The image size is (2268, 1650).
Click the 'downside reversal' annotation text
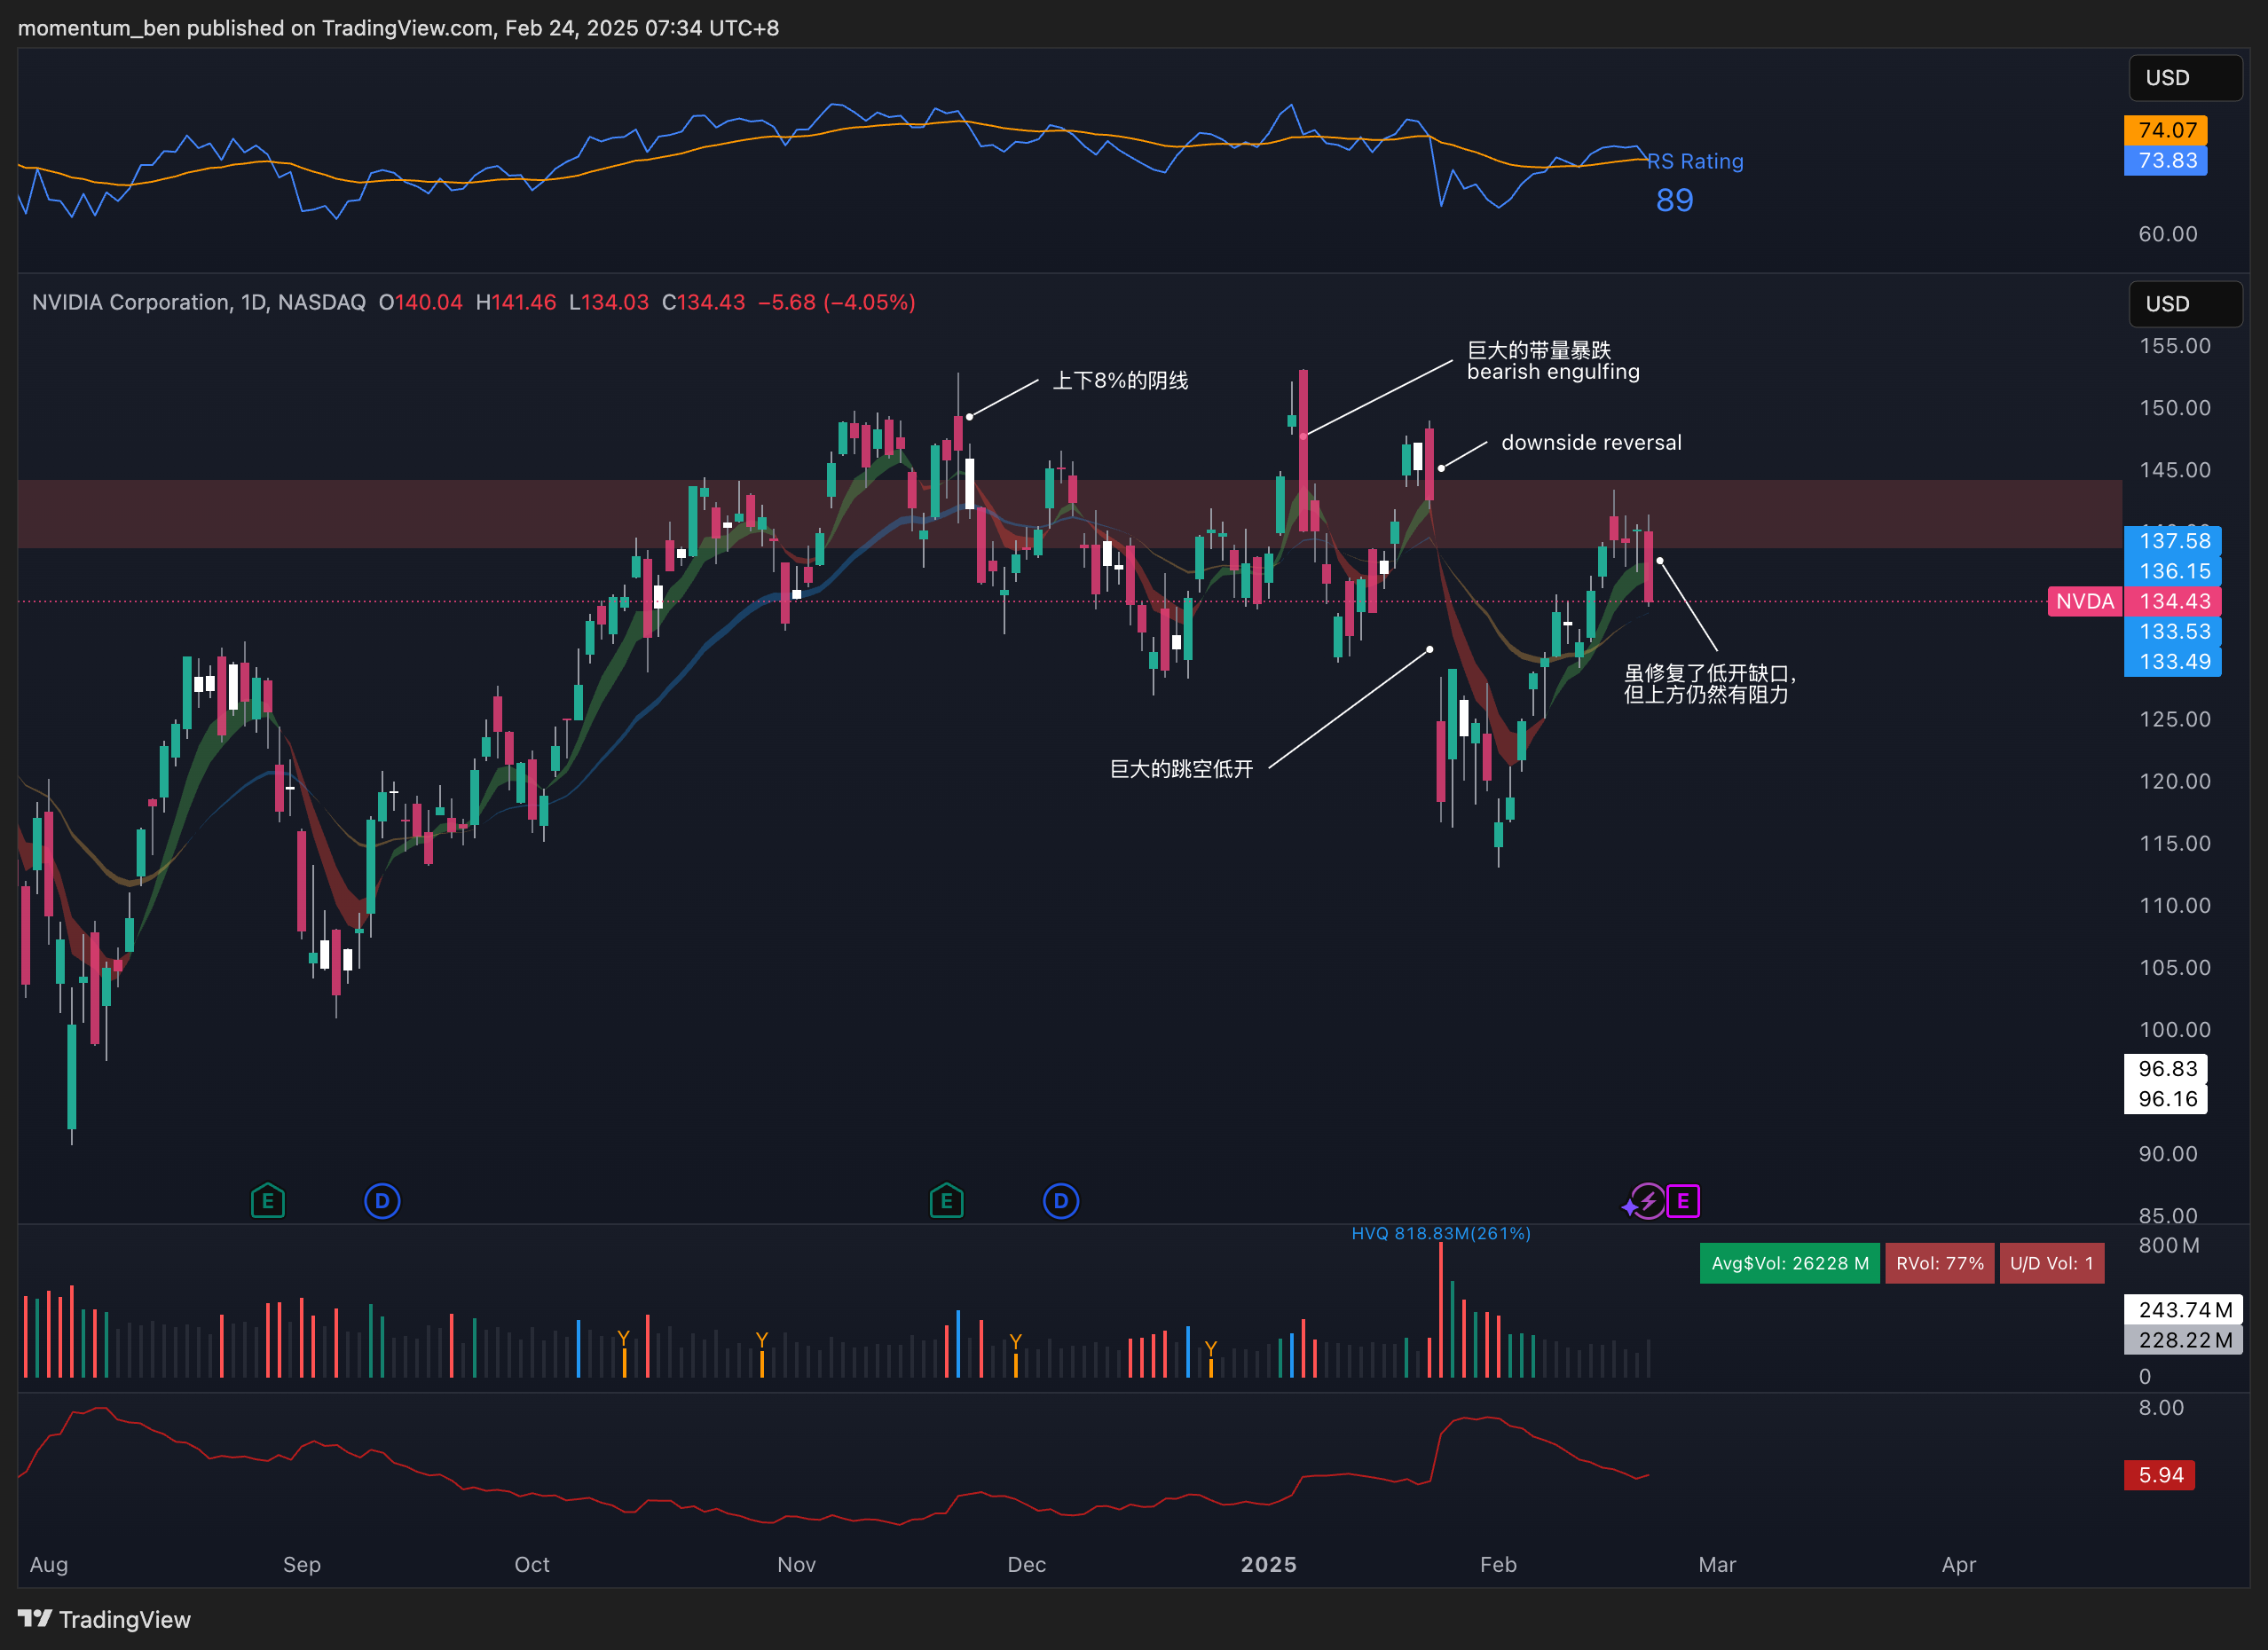point(1590,442)
